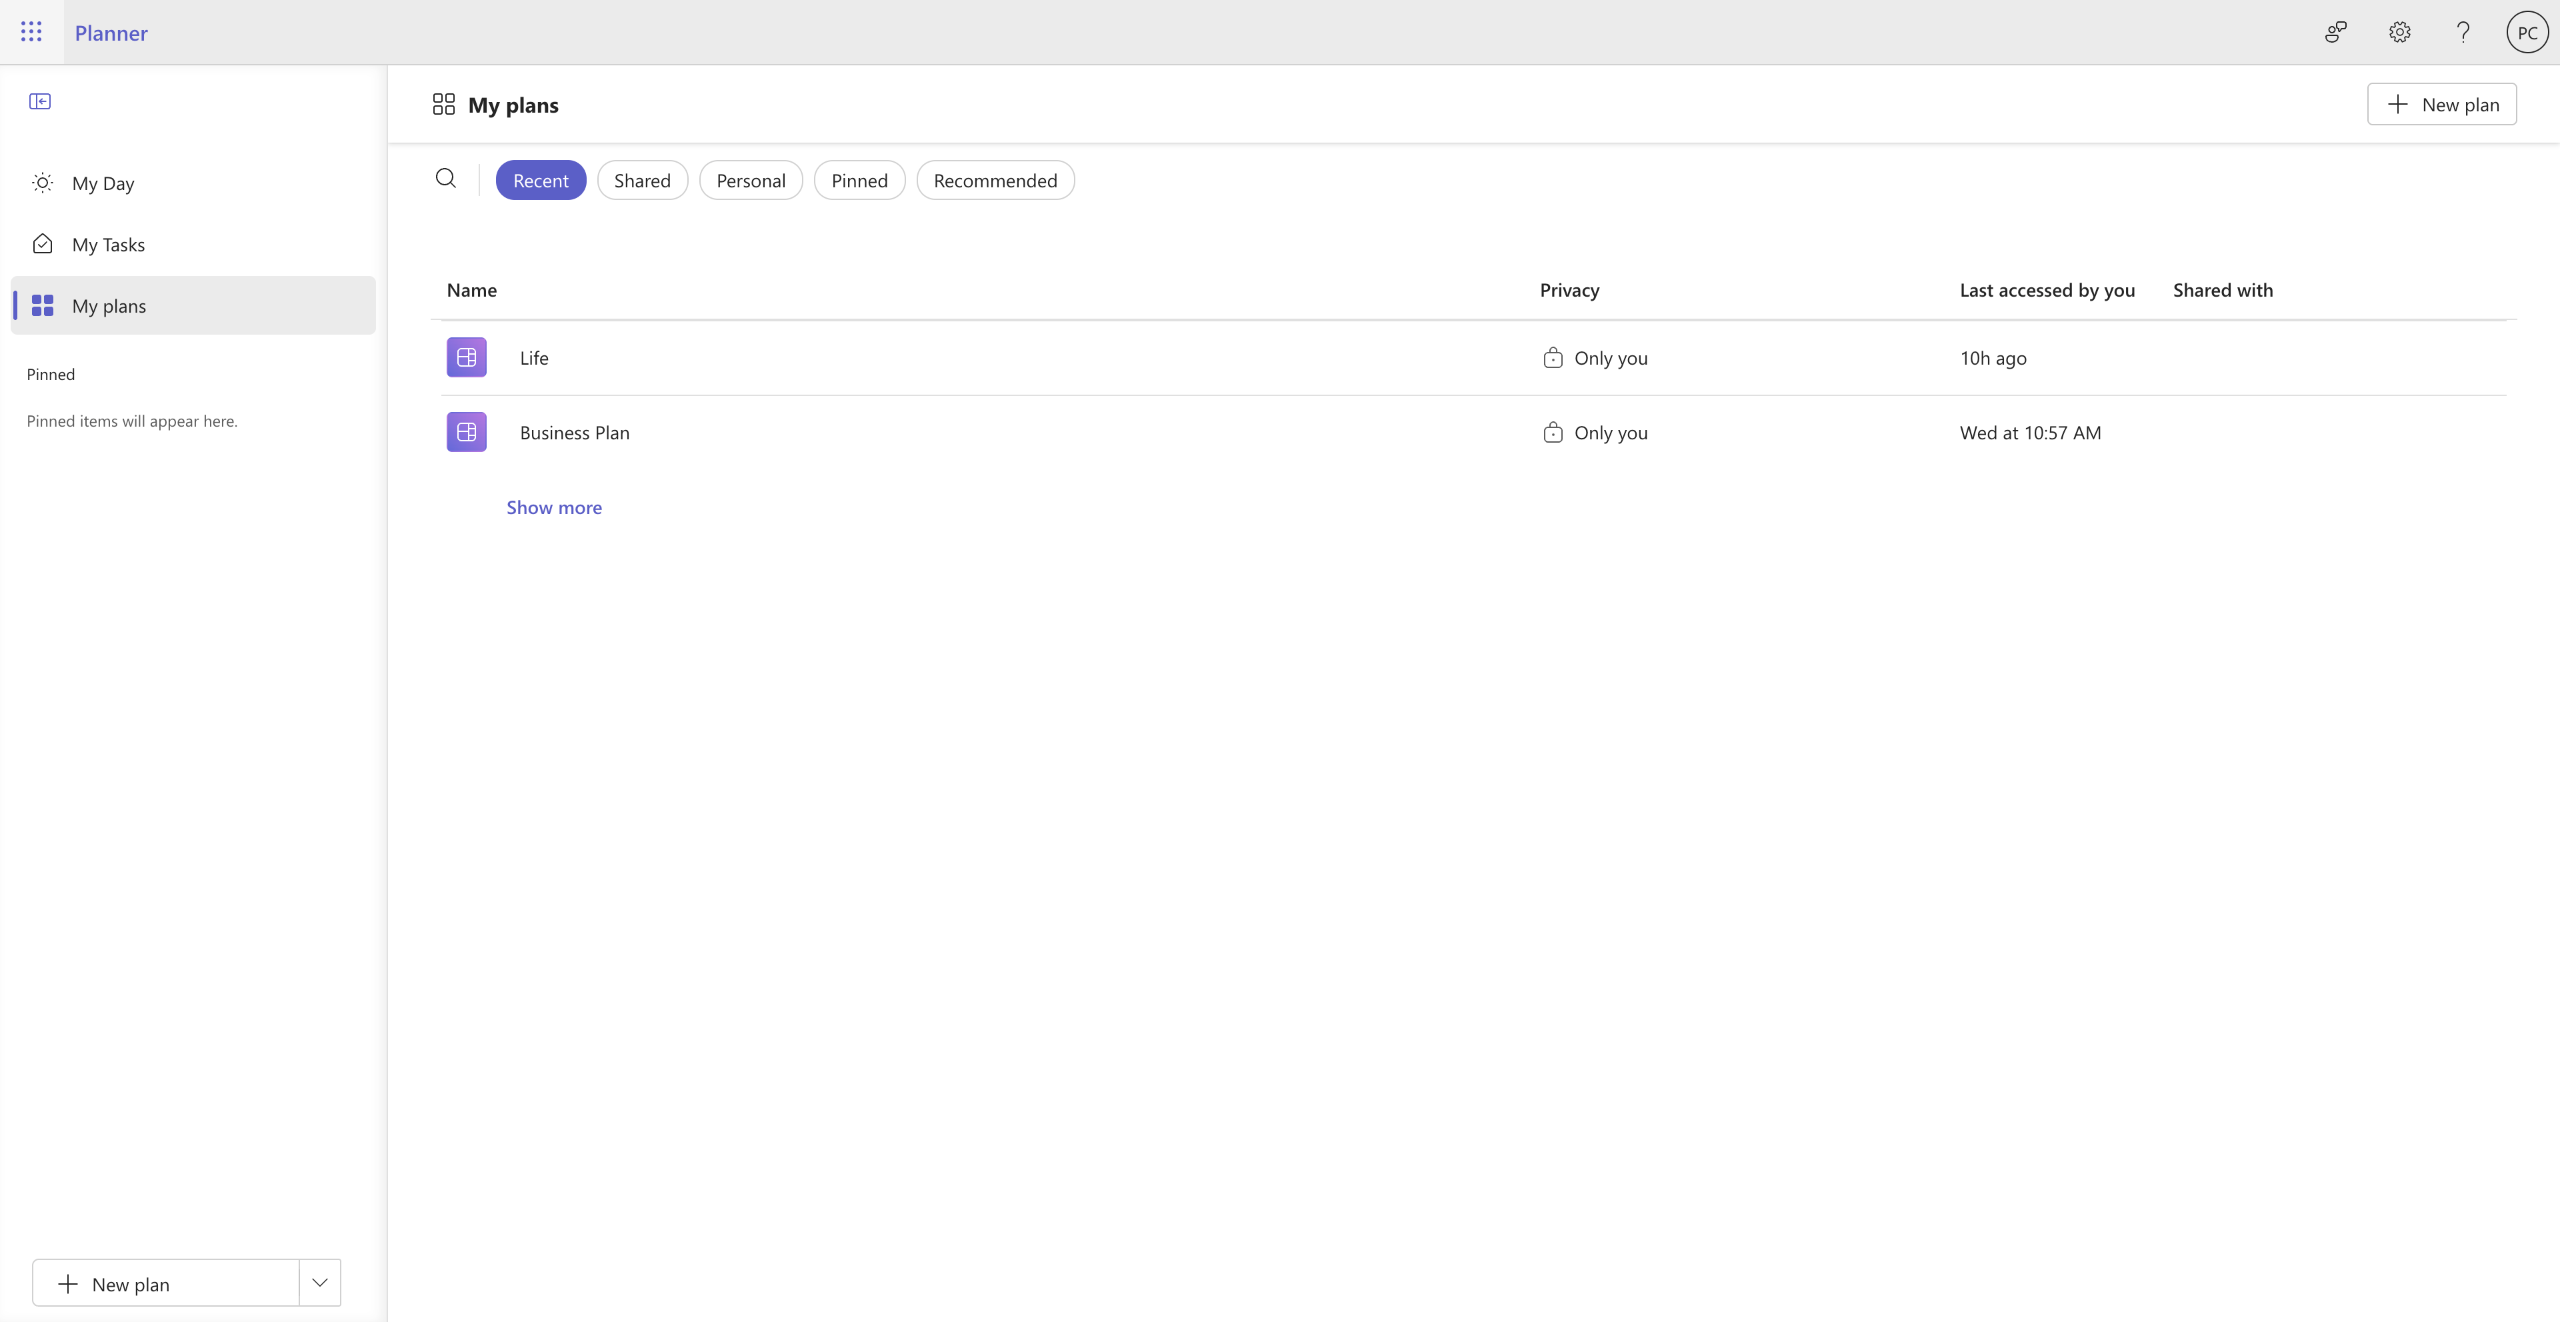Image resolution: width=2560 pixels, height=1322 pixels.
Task: Select the Shared filter pill
Action: [642, 180]
